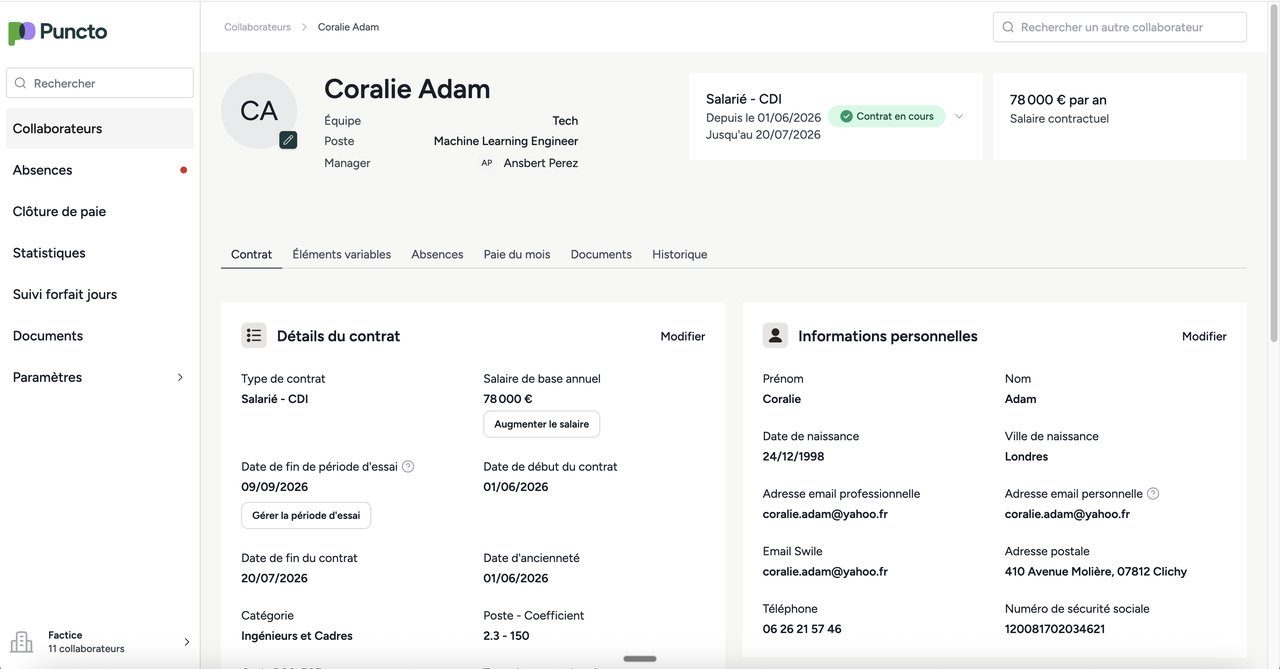1280x669 pixels.
Task: Click the Détails du contrat list icon
Action: pos(254,336)
